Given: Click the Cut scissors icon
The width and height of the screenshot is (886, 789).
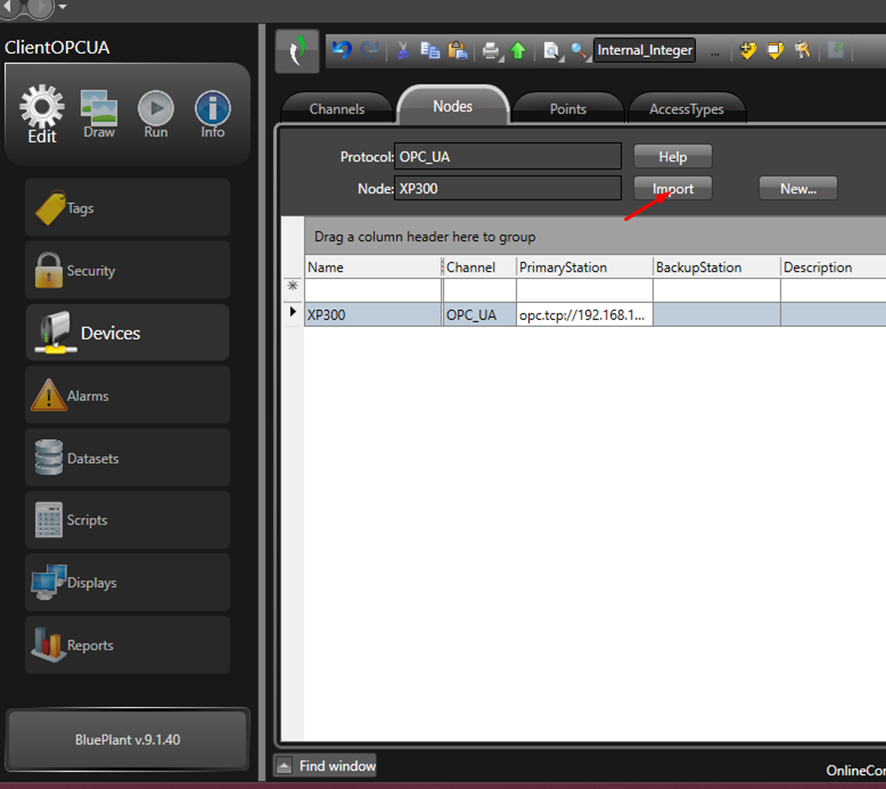Looking at the screenshot, I should (402, 50).
